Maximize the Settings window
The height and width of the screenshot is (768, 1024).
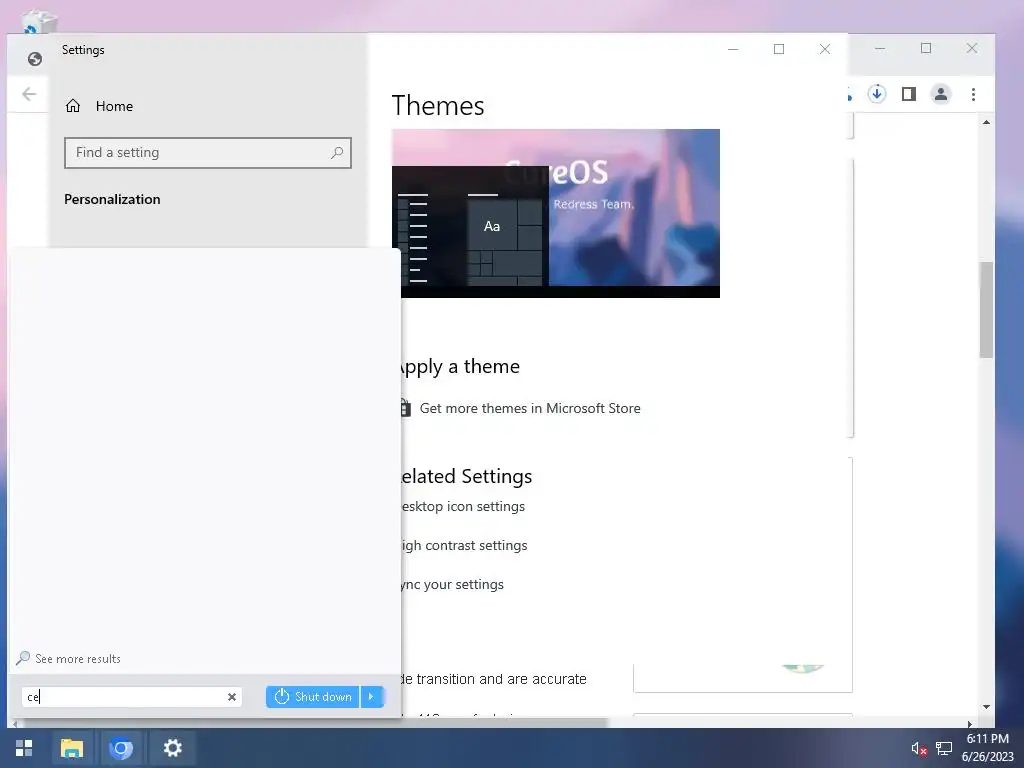pyautogui.click(x=778, y=49)
